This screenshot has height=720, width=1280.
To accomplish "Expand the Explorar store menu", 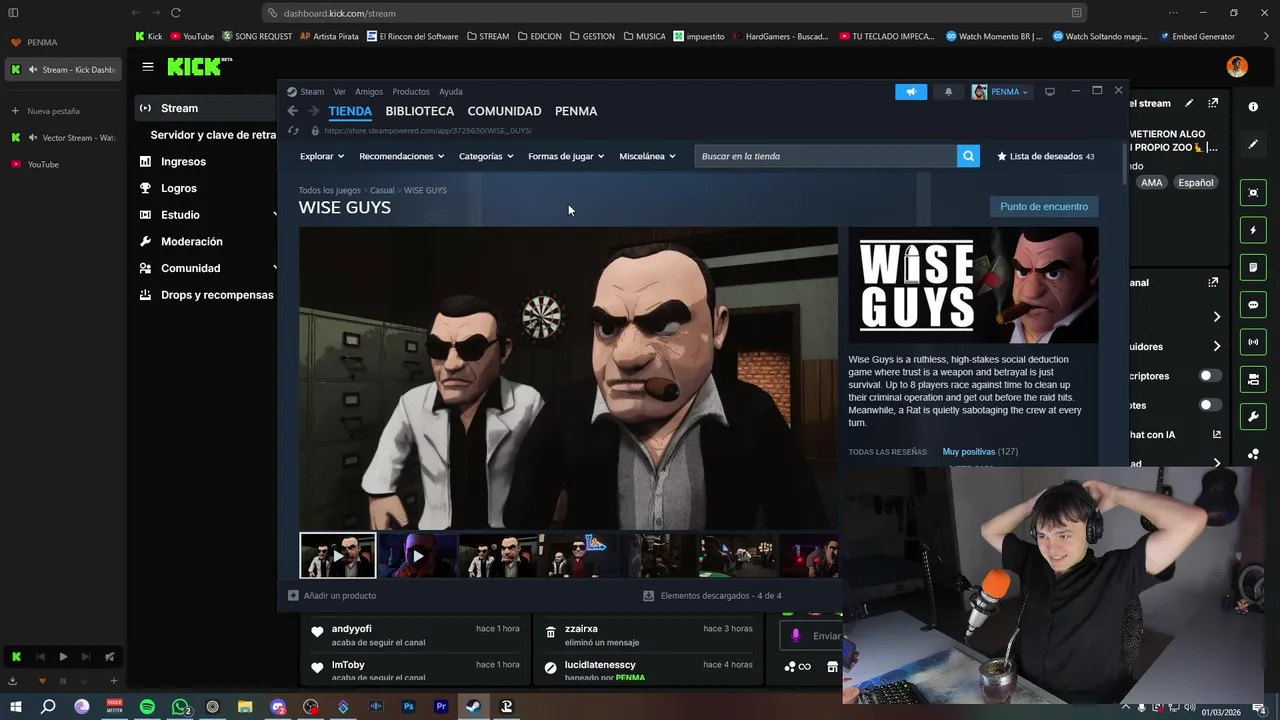I will click(322, 156).
